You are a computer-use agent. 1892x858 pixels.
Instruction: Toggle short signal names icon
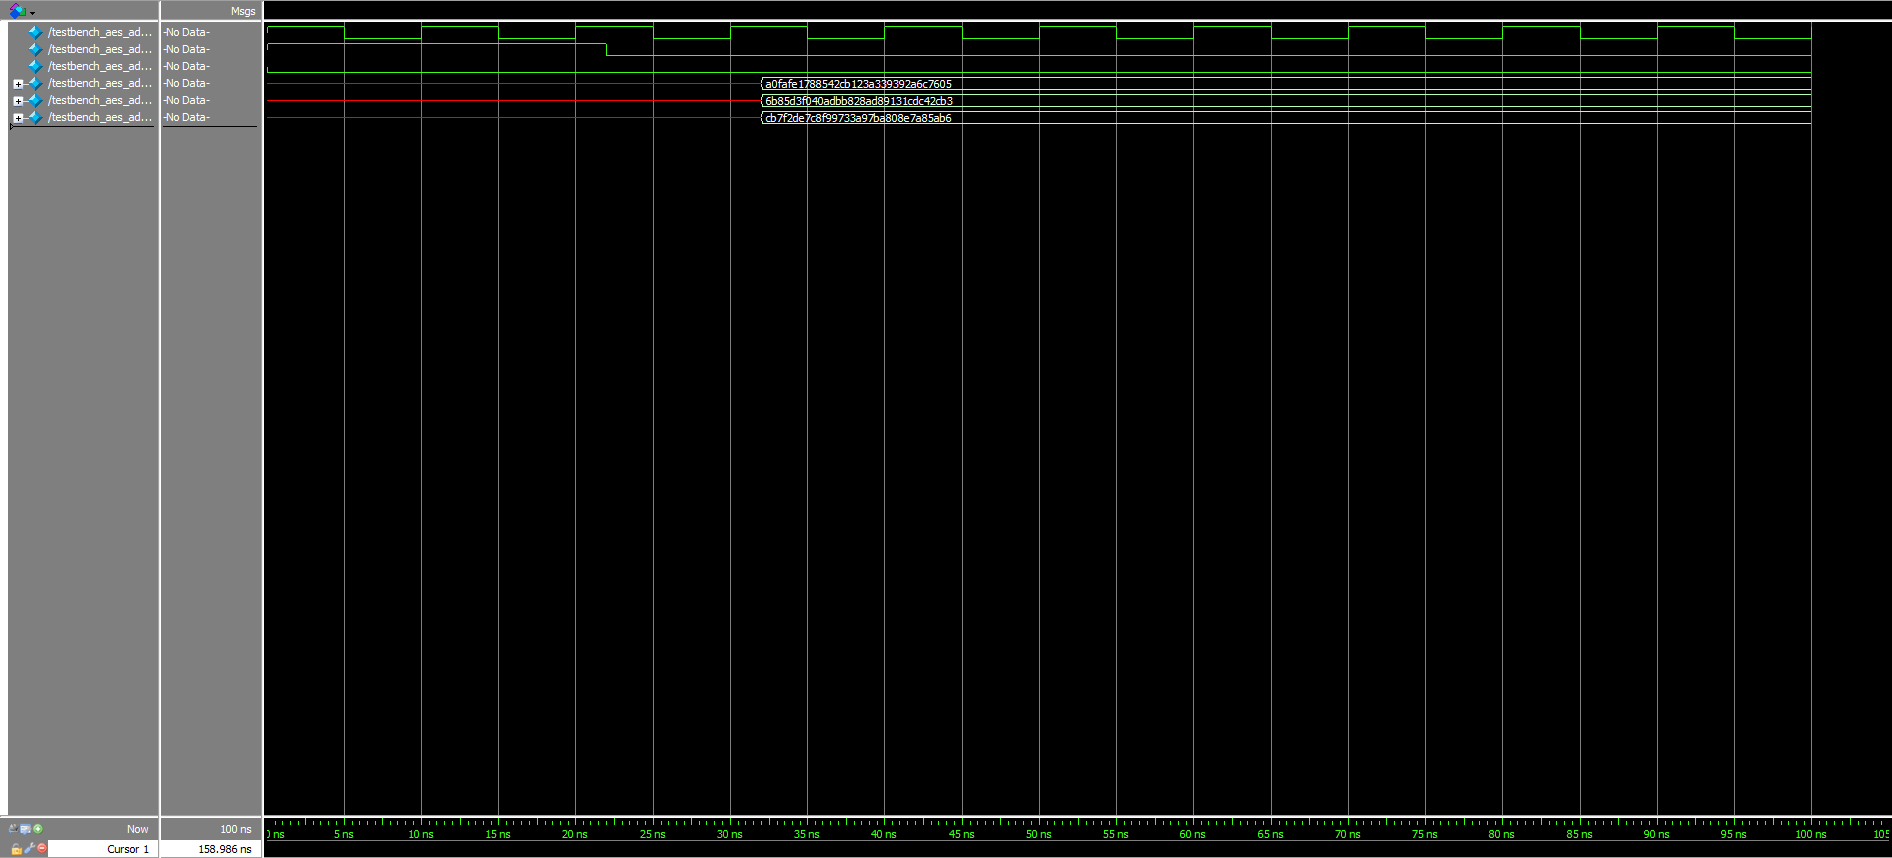pyautogui.click(x=13, y=829)
